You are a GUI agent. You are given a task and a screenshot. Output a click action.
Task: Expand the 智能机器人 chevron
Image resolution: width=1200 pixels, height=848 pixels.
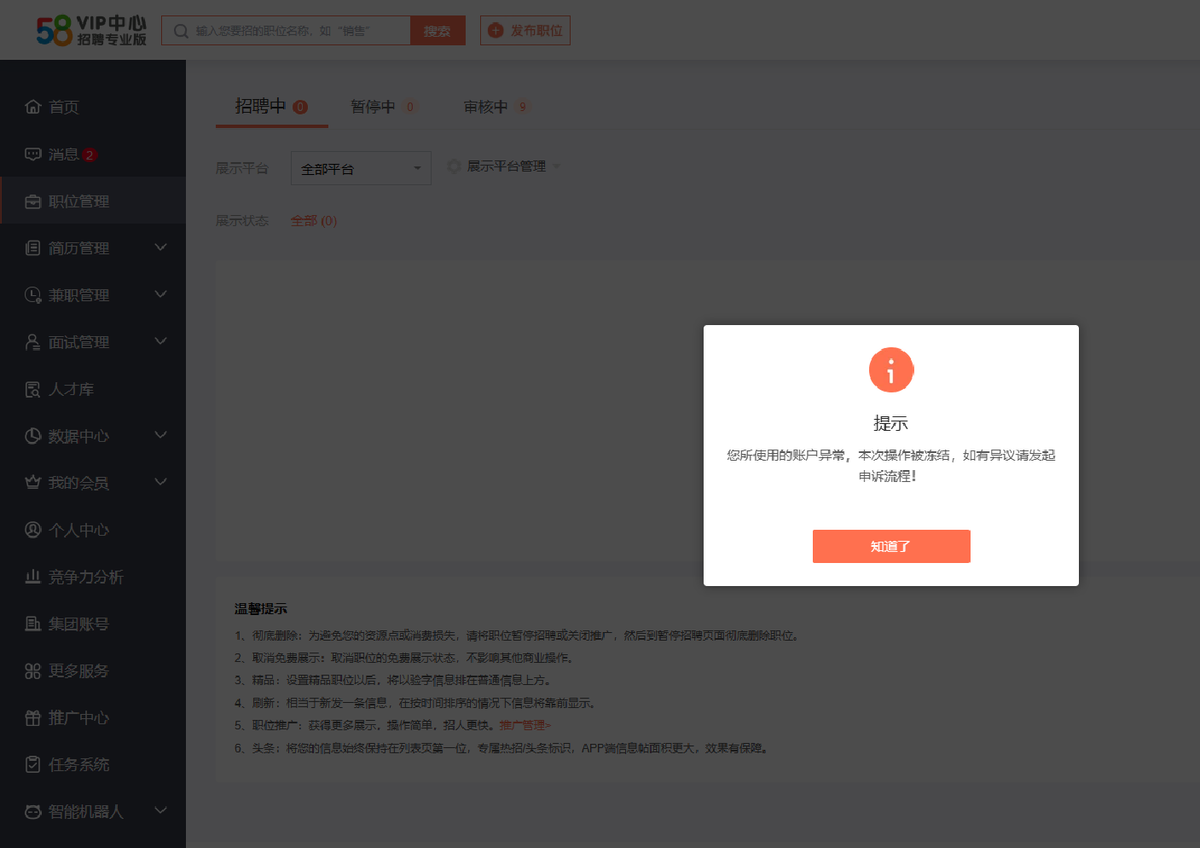tap(161, 811)
